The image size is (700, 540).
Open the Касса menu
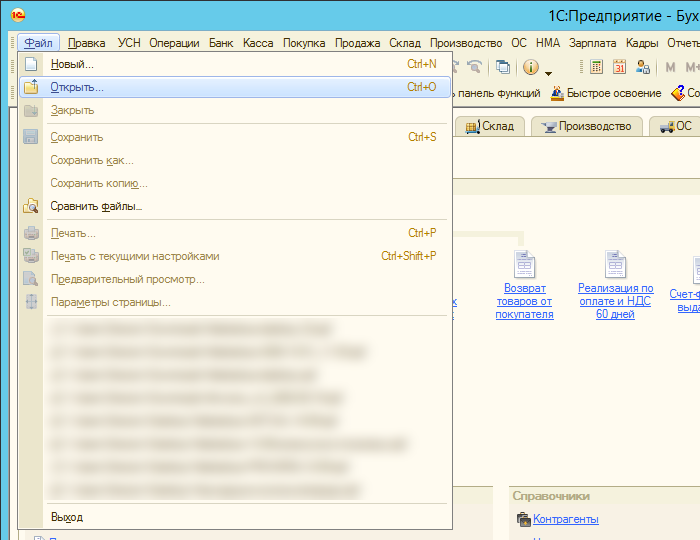pyautogui.click(x=258, y=43)
